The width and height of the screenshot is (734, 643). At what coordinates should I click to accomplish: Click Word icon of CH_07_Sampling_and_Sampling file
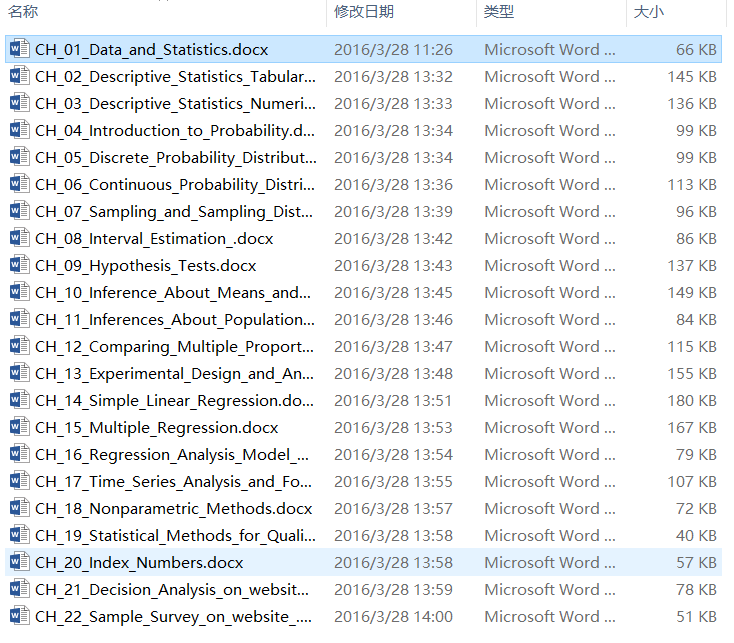[20, 211]
